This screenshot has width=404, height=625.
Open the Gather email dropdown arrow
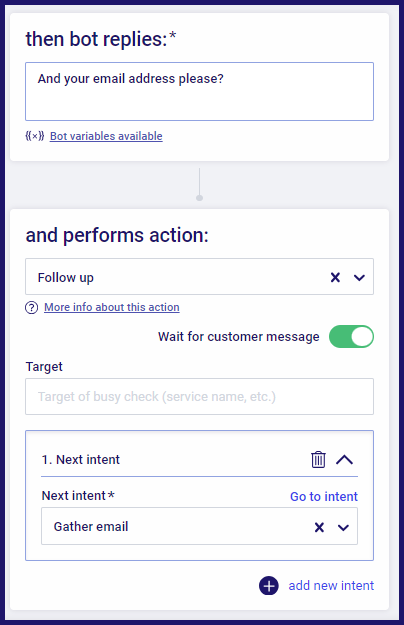(x=343, y=528)
